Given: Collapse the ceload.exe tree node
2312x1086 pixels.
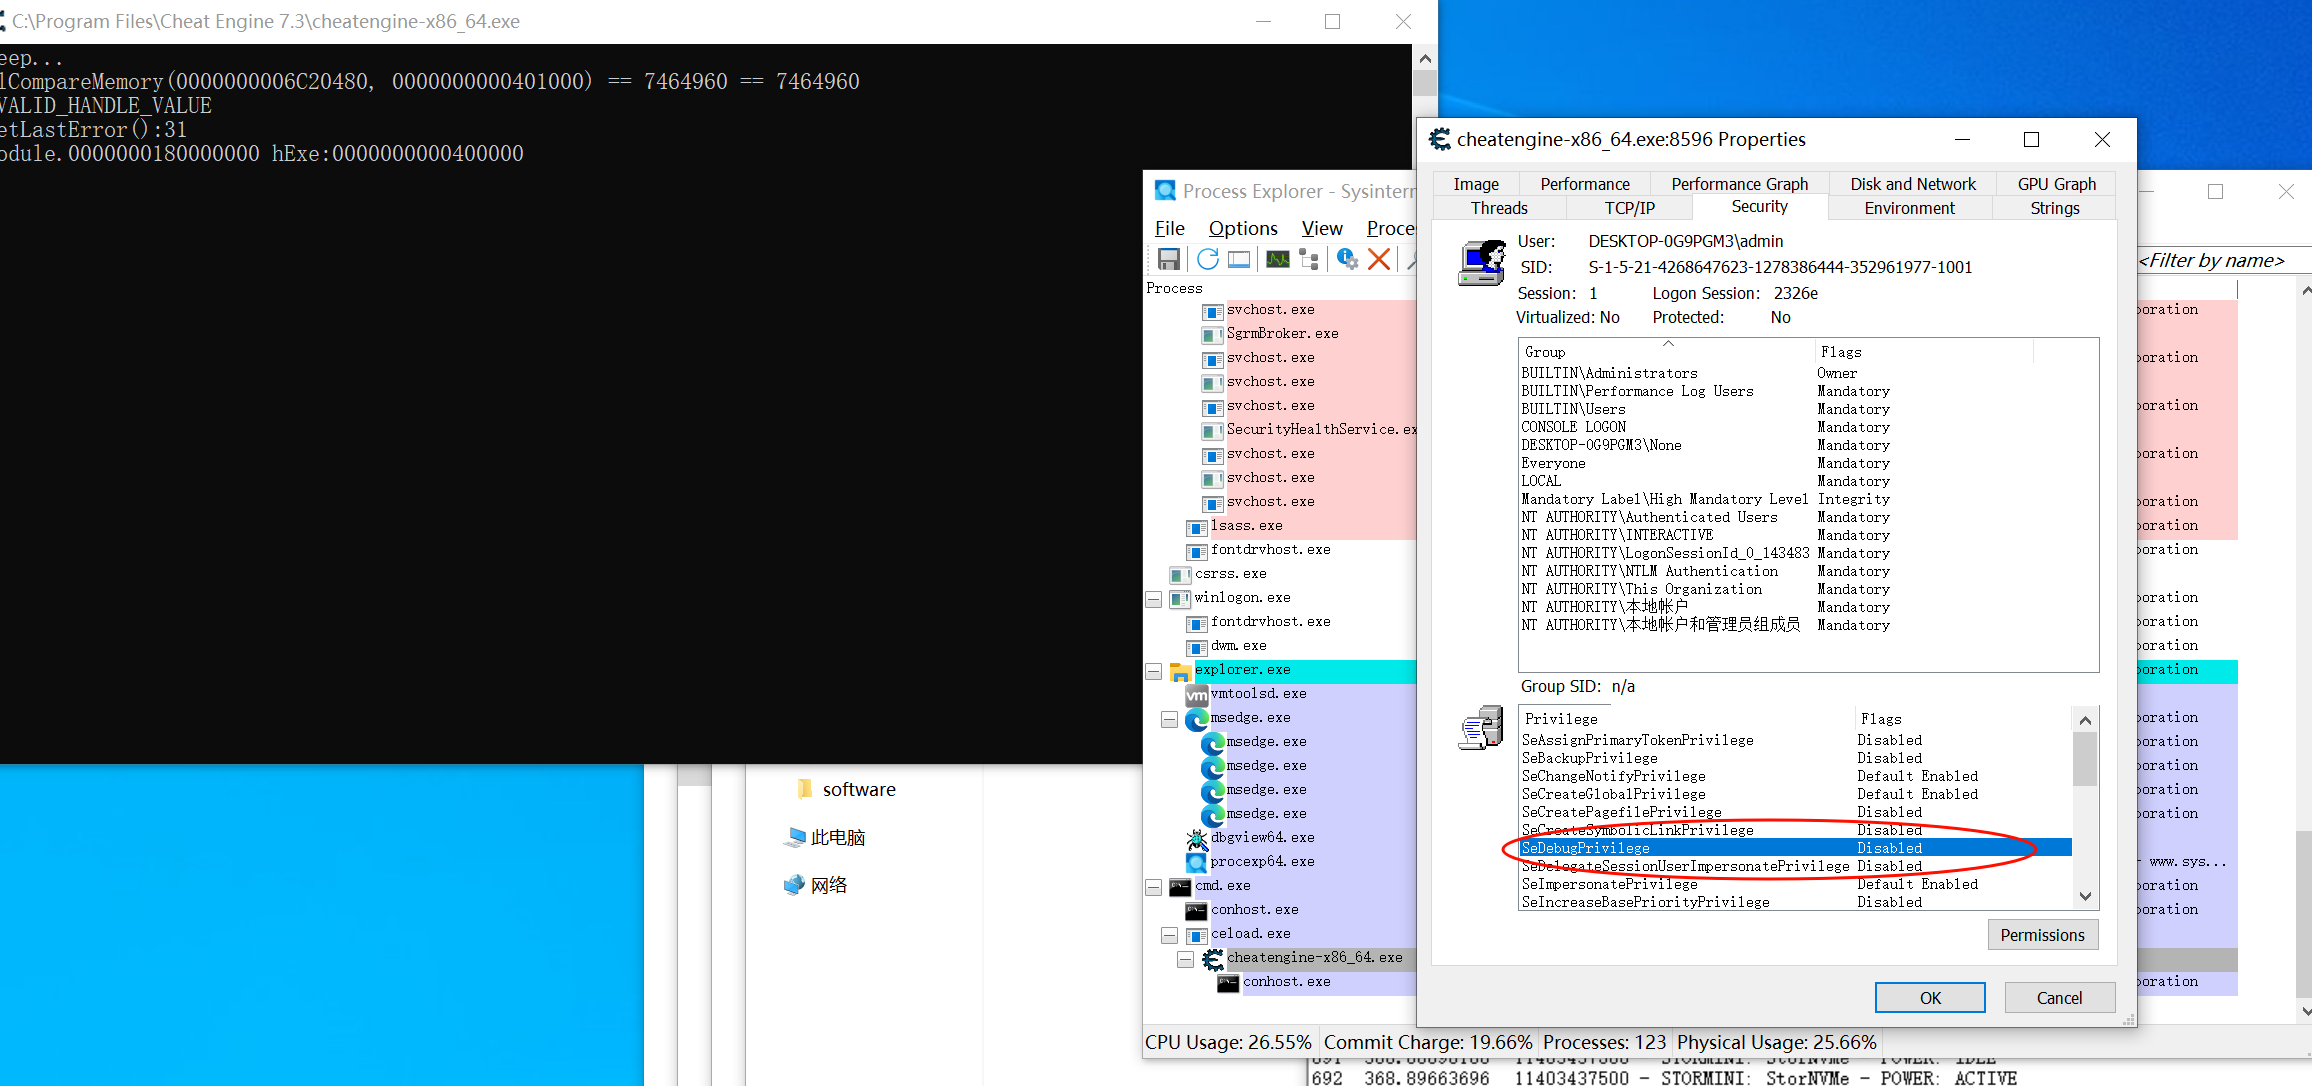Looking at the screenshot, I should pyautogui.click(x=1169, y=935).
